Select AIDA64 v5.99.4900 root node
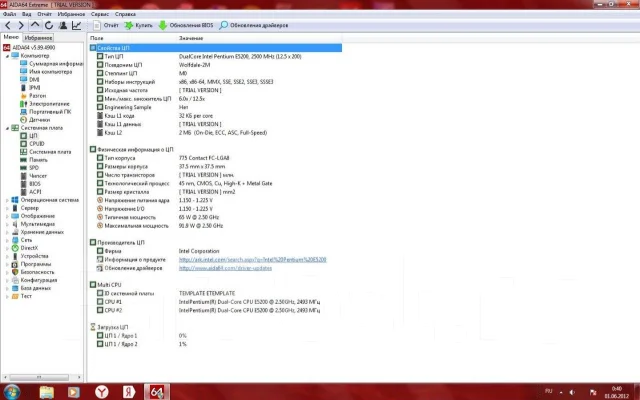This screenshot has width=640, height=400. pos(33,47)
